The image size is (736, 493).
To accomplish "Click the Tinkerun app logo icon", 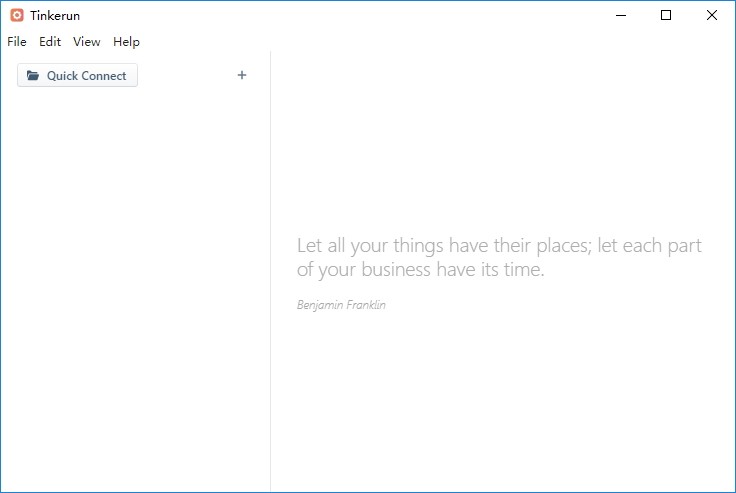I will (16, 15).
